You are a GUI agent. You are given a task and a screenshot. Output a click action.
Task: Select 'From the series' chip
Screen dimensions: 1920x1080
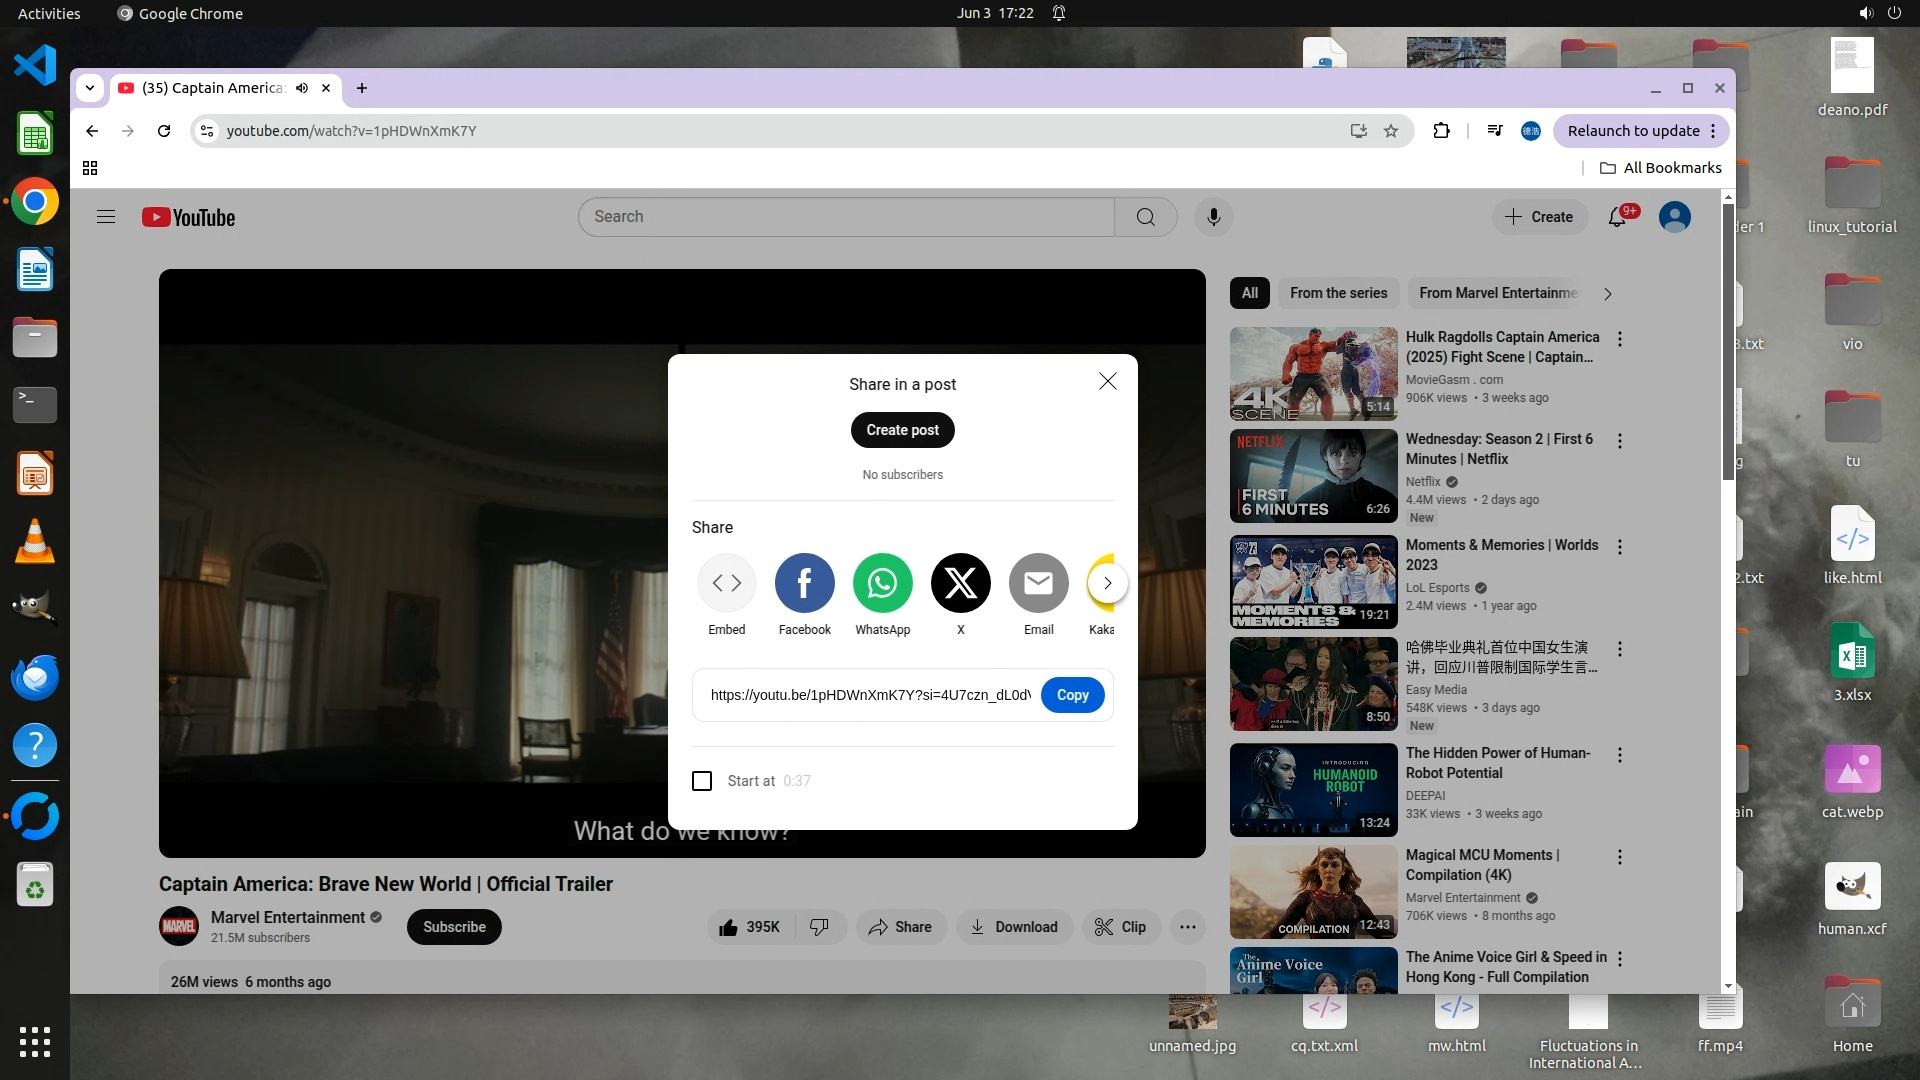[x=1338, y=293]
